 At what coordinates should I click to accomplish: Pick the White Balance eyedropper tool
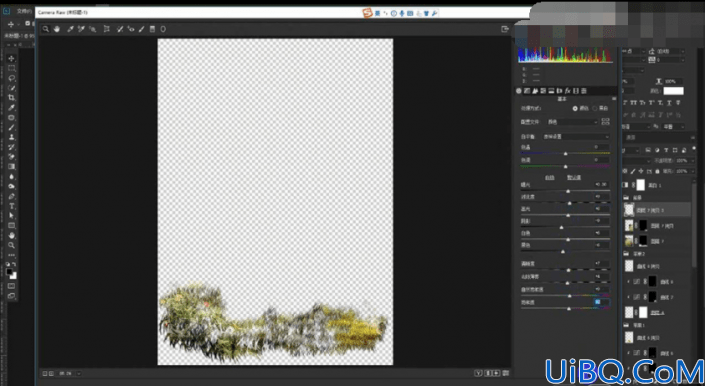70,29
